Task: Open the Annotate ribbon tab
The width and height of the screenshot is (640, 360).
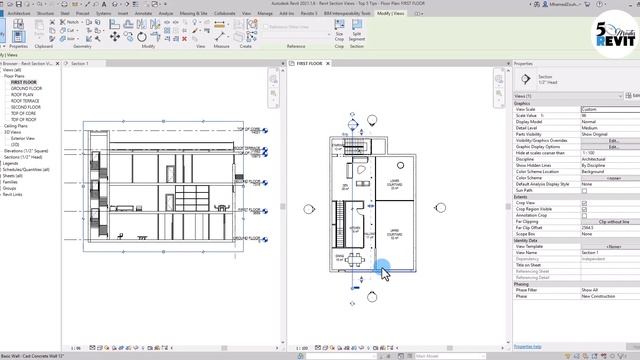Action: click(143, 13)
